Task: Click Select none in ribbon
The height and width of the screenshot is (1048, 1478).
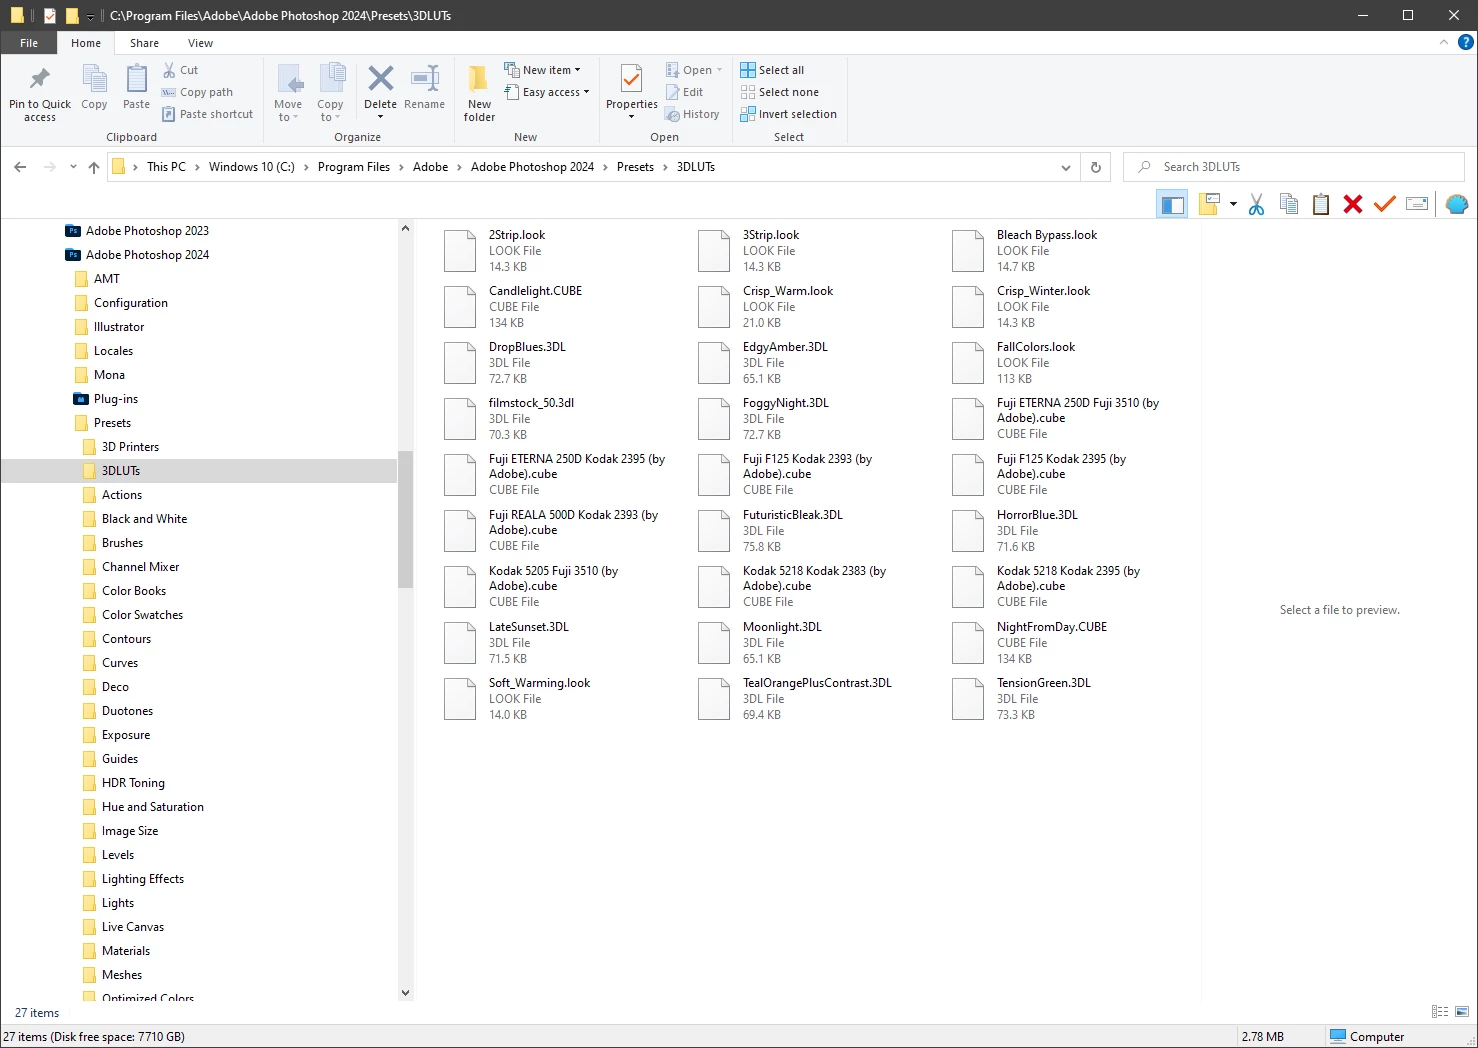Action: click(779, 92)
